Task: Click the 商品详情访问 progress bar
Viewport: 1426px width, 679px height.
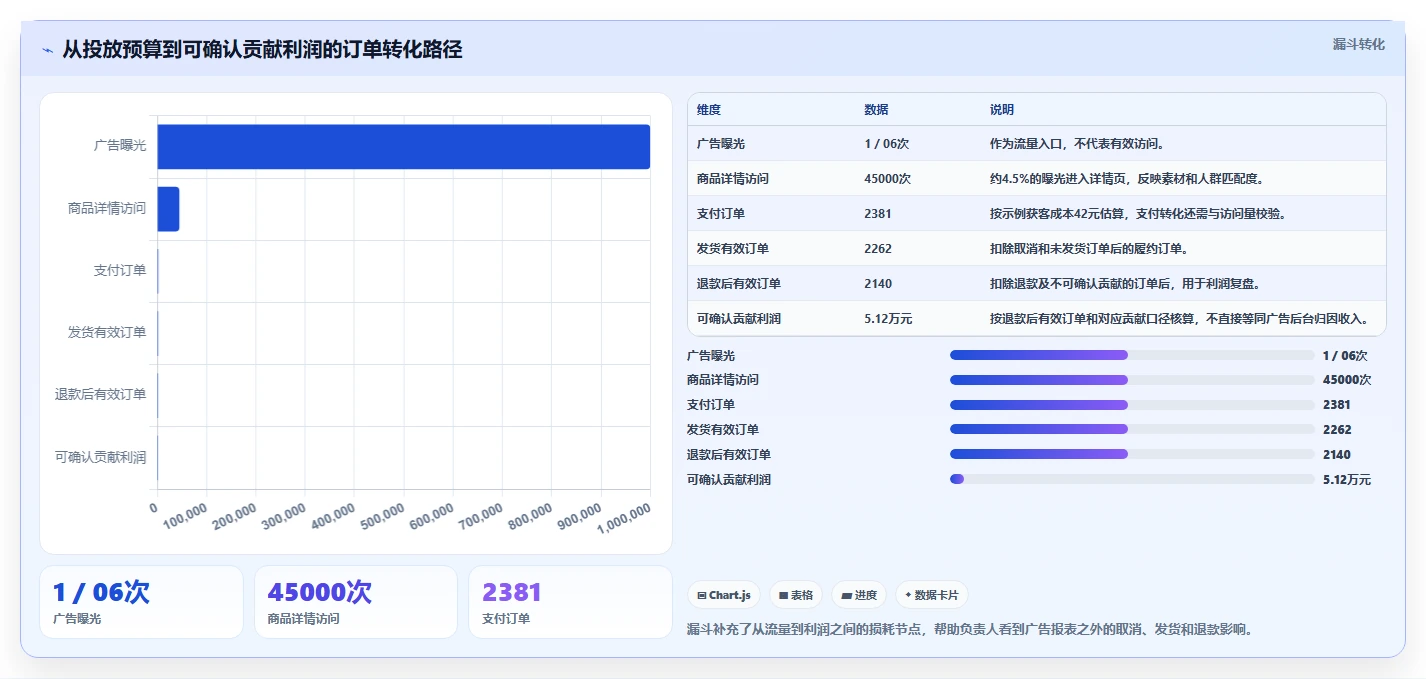Action: (1132, 380)
